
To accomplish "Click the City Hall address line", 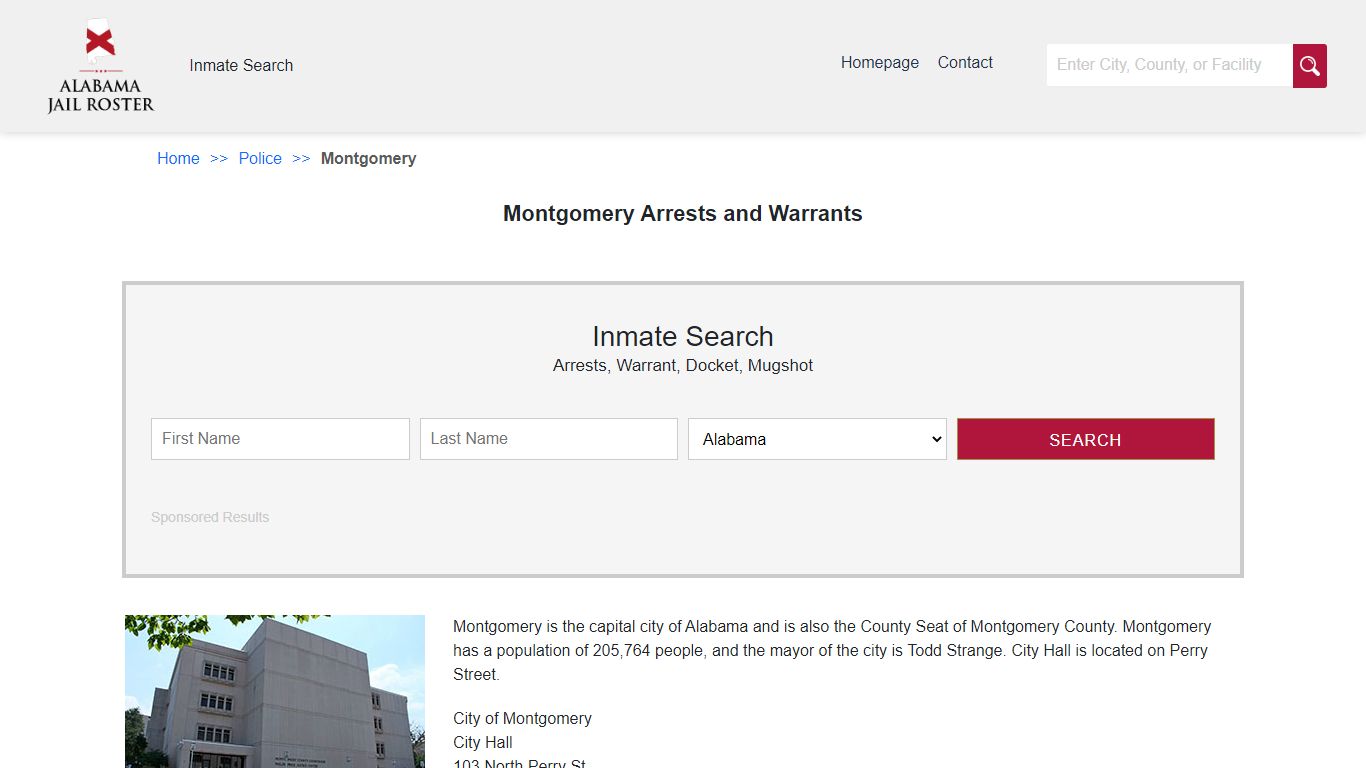I will click(483, 742).
